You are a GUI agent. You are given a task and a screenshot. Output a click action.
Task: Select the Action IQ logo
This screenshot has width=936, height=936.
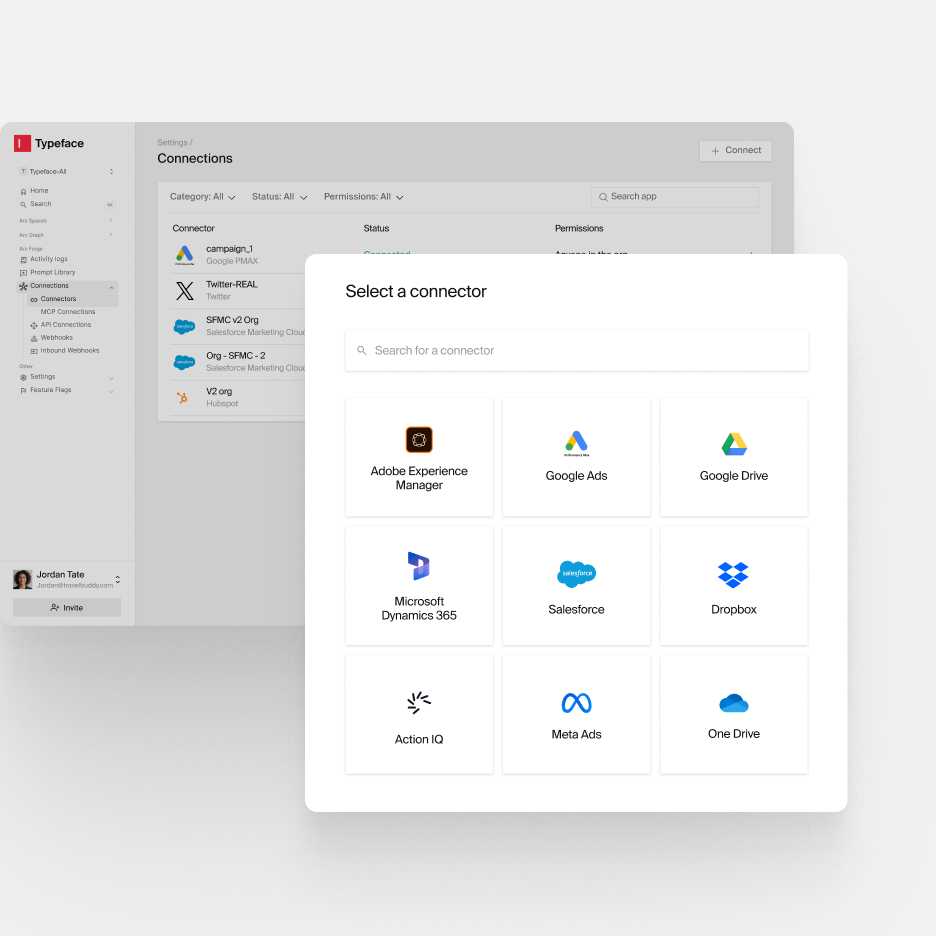coord(419,703)
